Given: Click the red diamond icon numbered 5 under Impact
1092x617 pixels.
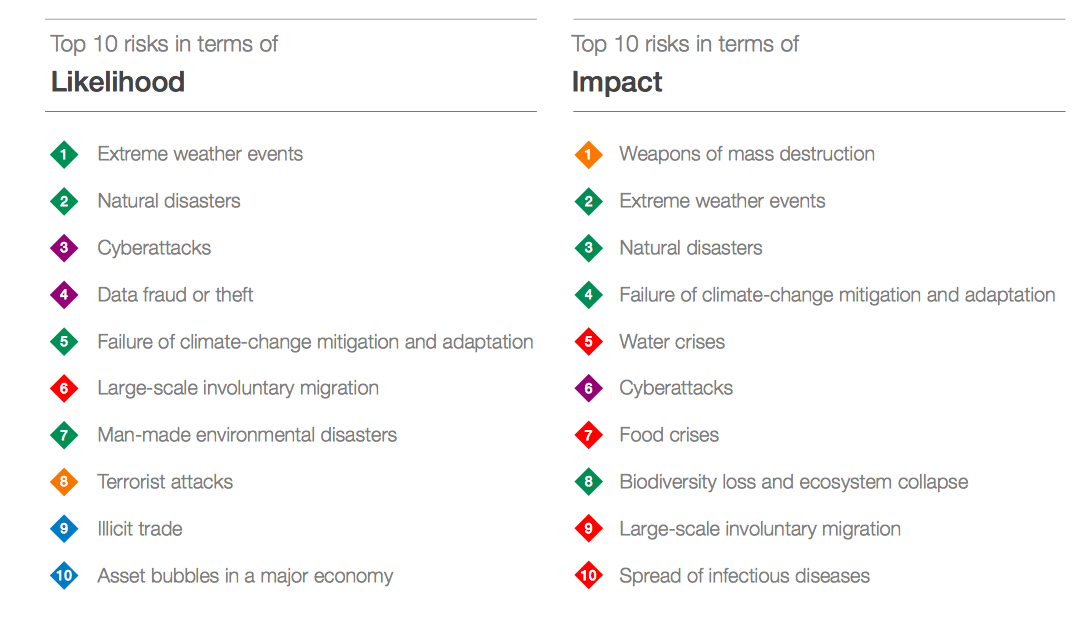Looking at the screenshot, I should 588,342.
